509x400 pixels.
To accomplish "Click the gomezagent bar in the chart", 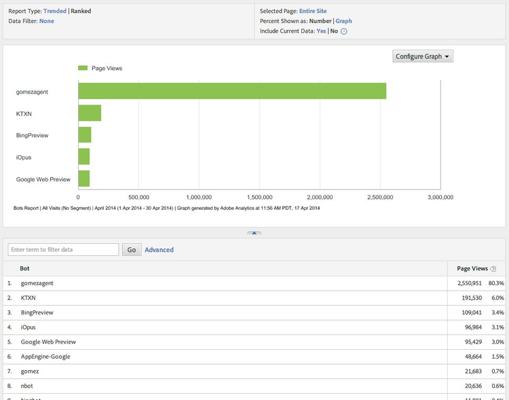I will pyautogui.click(x=232, y=91).
